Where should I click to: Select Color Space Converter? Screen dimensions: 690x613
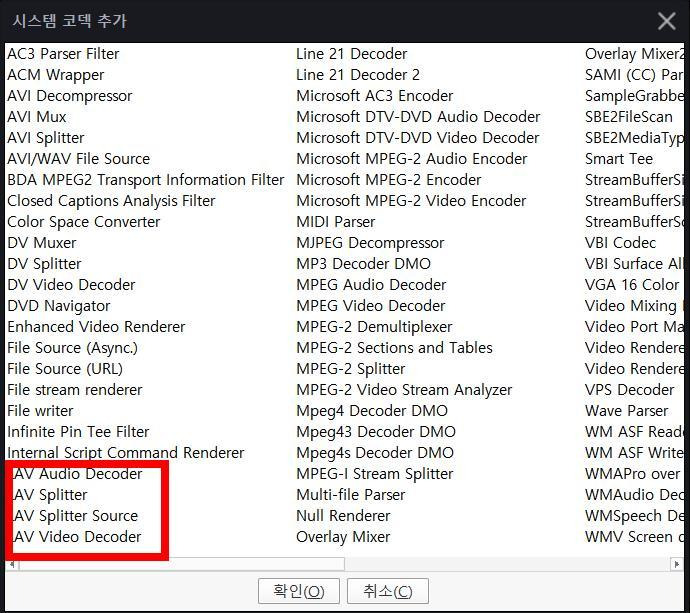coord(84,222)
